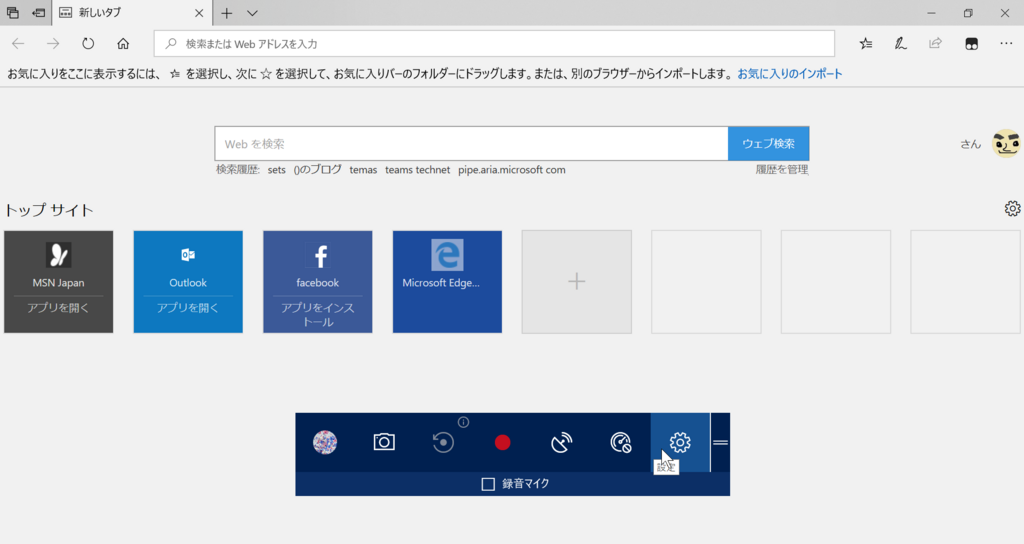
Task: Open Outlook top site tile
Action: coord(188,281)
